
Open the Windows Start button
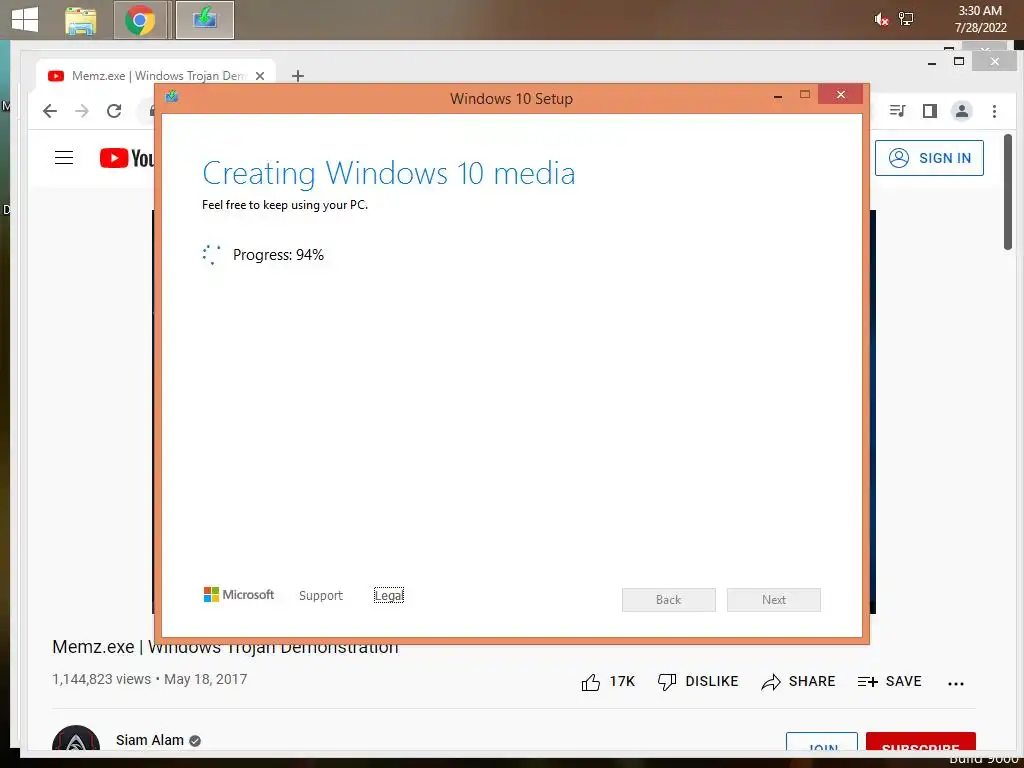25,20
